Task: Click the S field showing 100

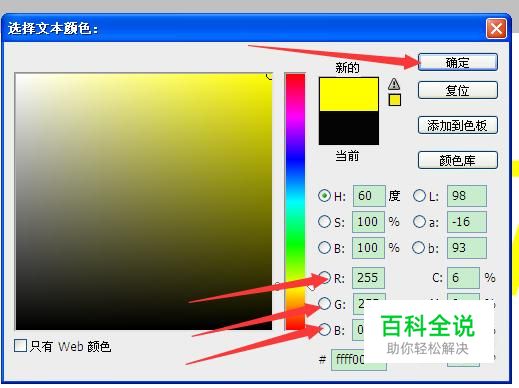Action: (x=368, y=222)
